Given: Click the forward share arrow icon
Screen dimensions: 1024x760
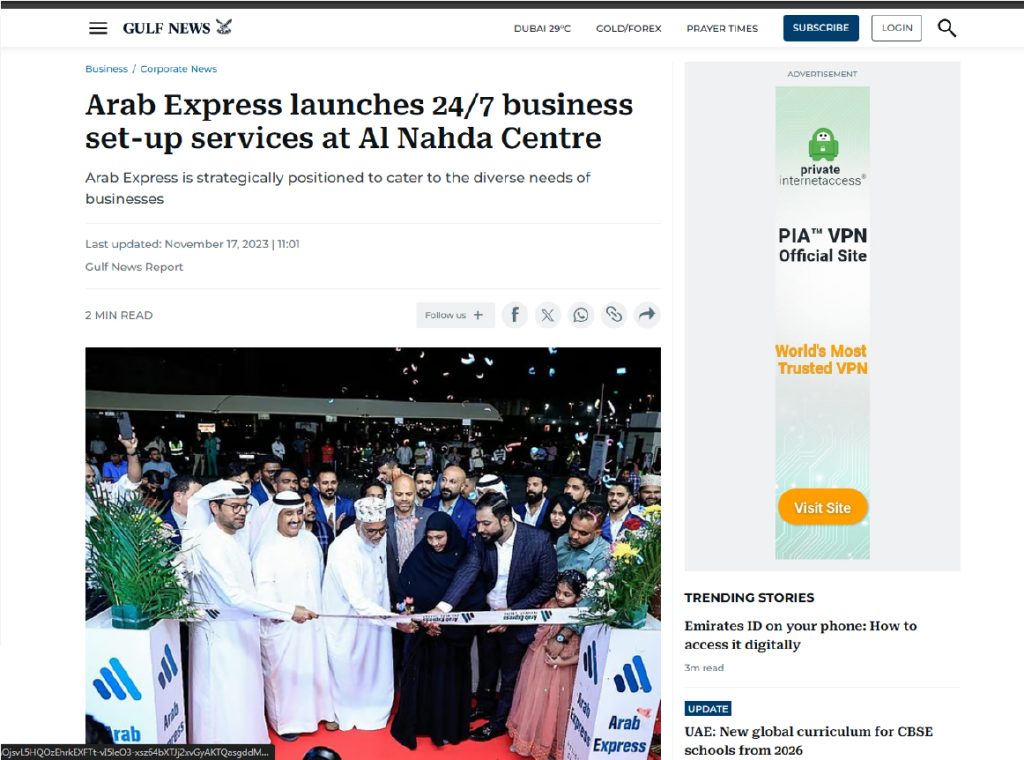Looking at the screenshot, I should click(647, 315).
